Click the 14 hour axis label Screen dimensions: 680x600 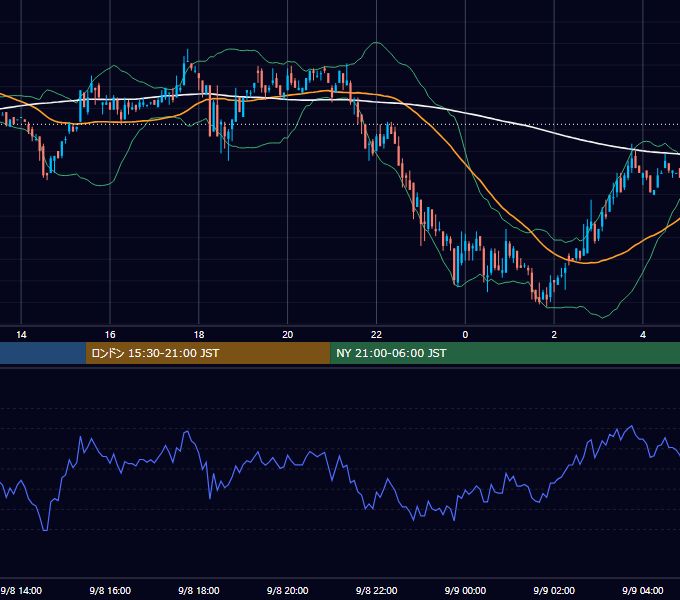[x=21, y=335]
